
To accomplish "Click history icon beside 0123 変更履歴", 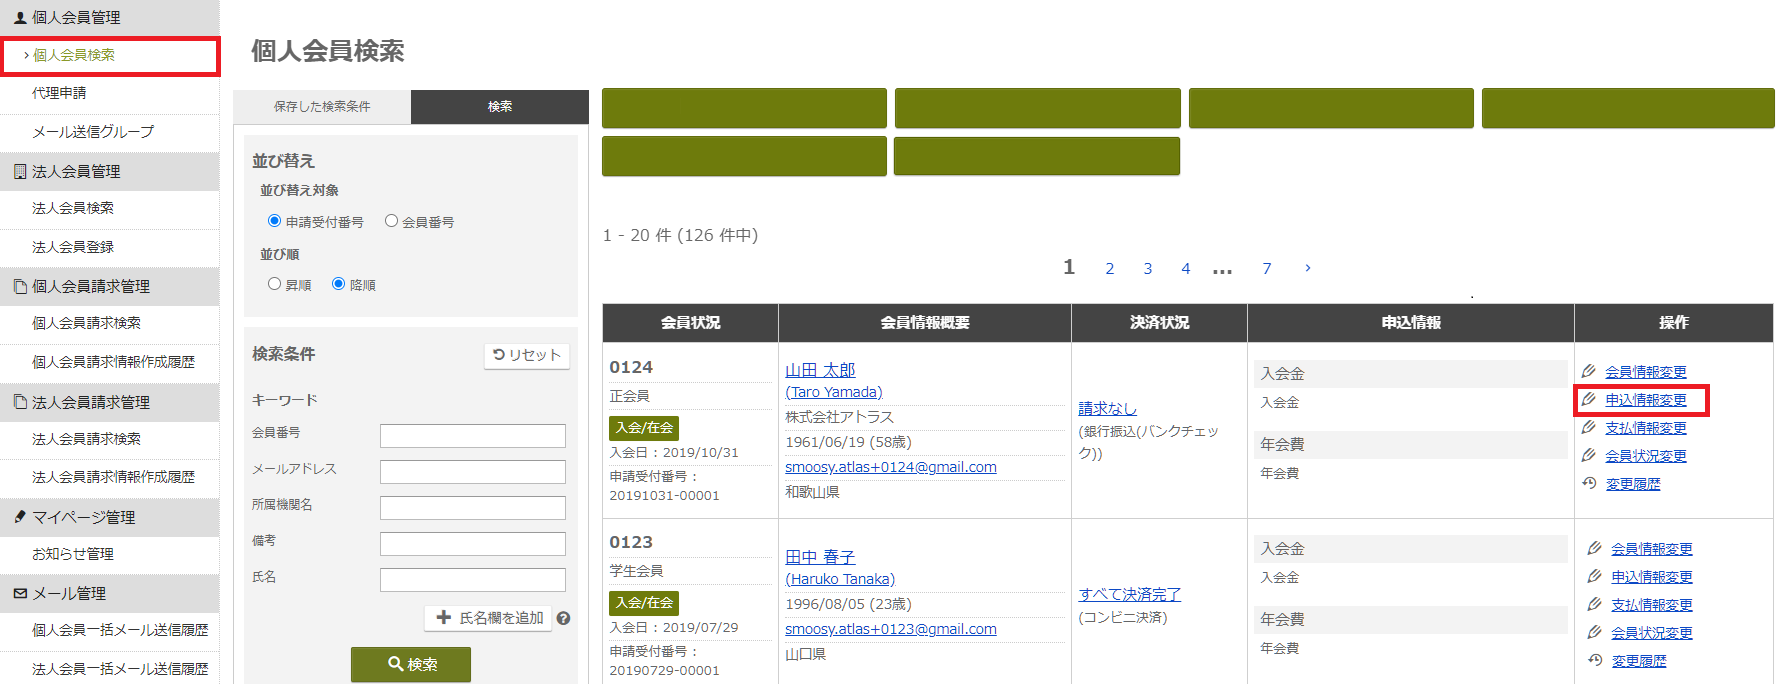I will tap(1595, 660).
